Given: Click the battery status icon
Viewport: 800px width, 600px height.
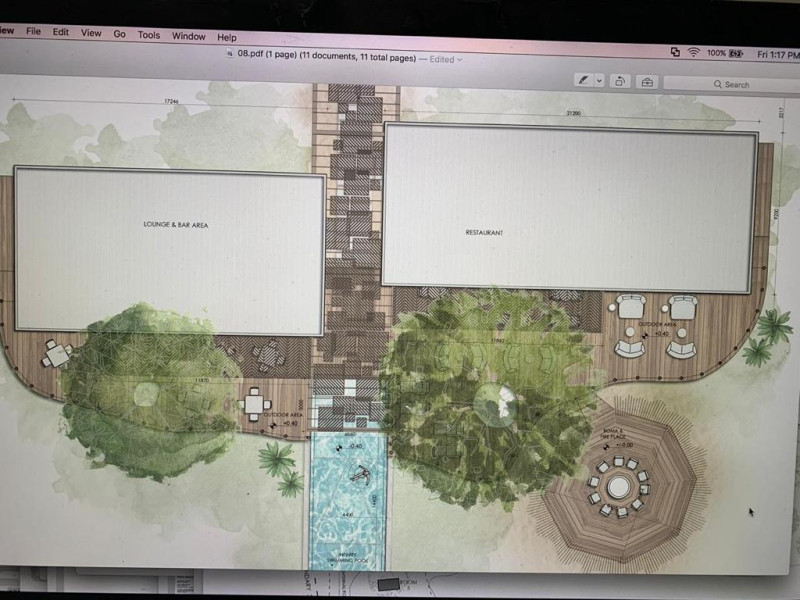Looking at the screenshot, I should pos(737,53).
